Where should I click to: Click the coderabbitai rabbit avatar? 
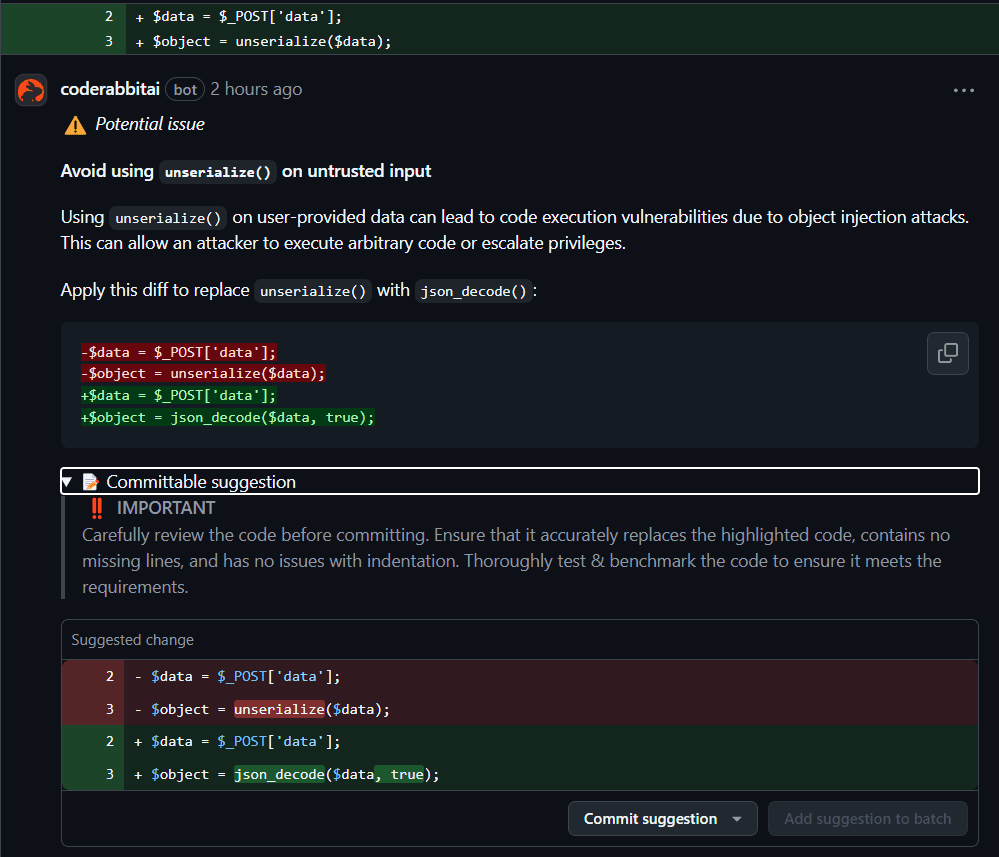[31, 90]
